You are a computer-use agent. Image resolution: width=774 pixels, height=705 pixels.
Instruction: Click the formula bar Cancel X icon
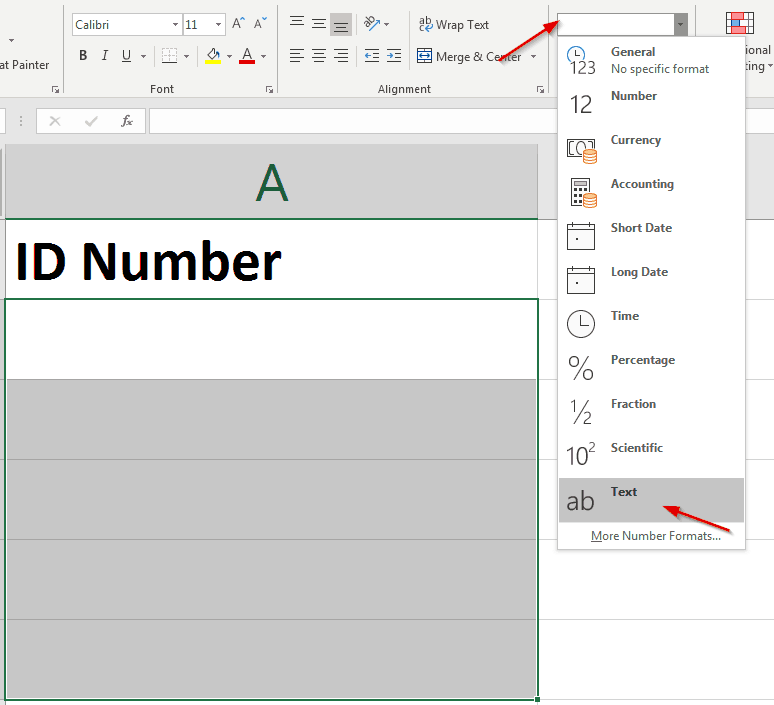[55, 121]
